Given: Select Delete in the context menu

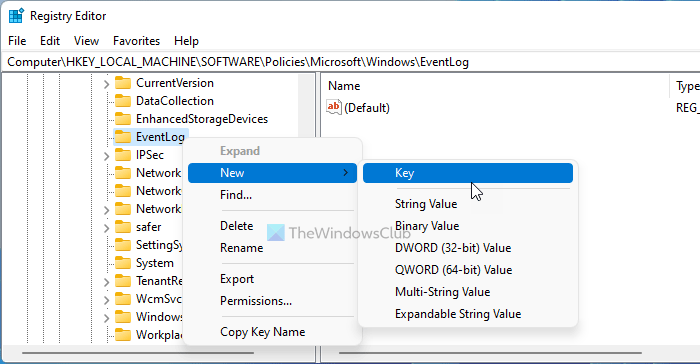Looking at the screenshot, I should pos(272,226).
